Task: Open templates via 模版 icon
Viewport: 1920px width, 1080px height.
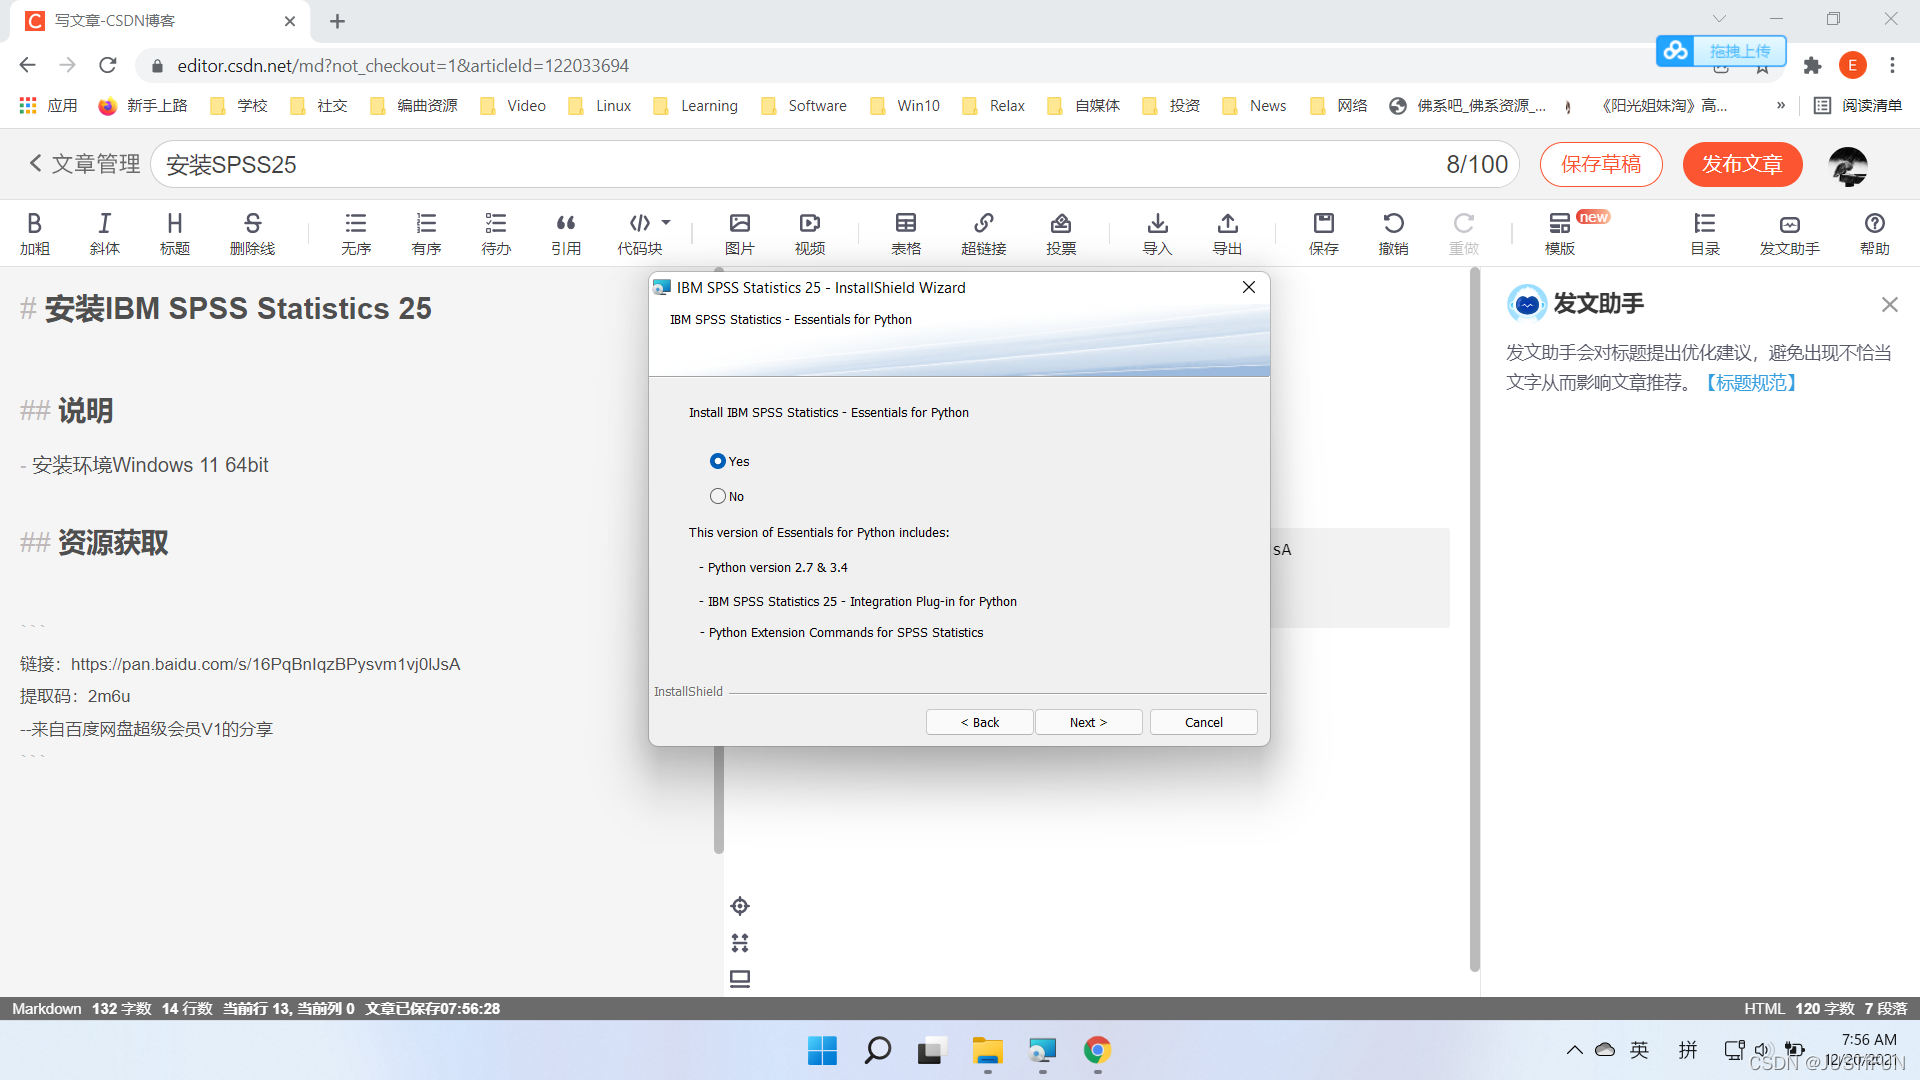Action: coord(1560,234)
